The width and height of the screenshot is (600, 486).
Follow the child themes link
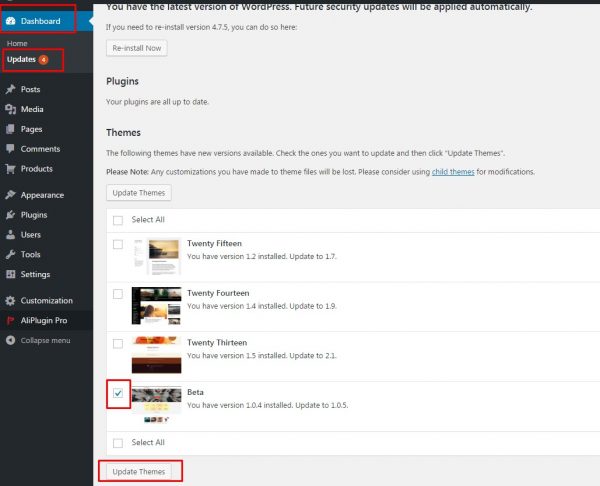[x=453, y=172]
